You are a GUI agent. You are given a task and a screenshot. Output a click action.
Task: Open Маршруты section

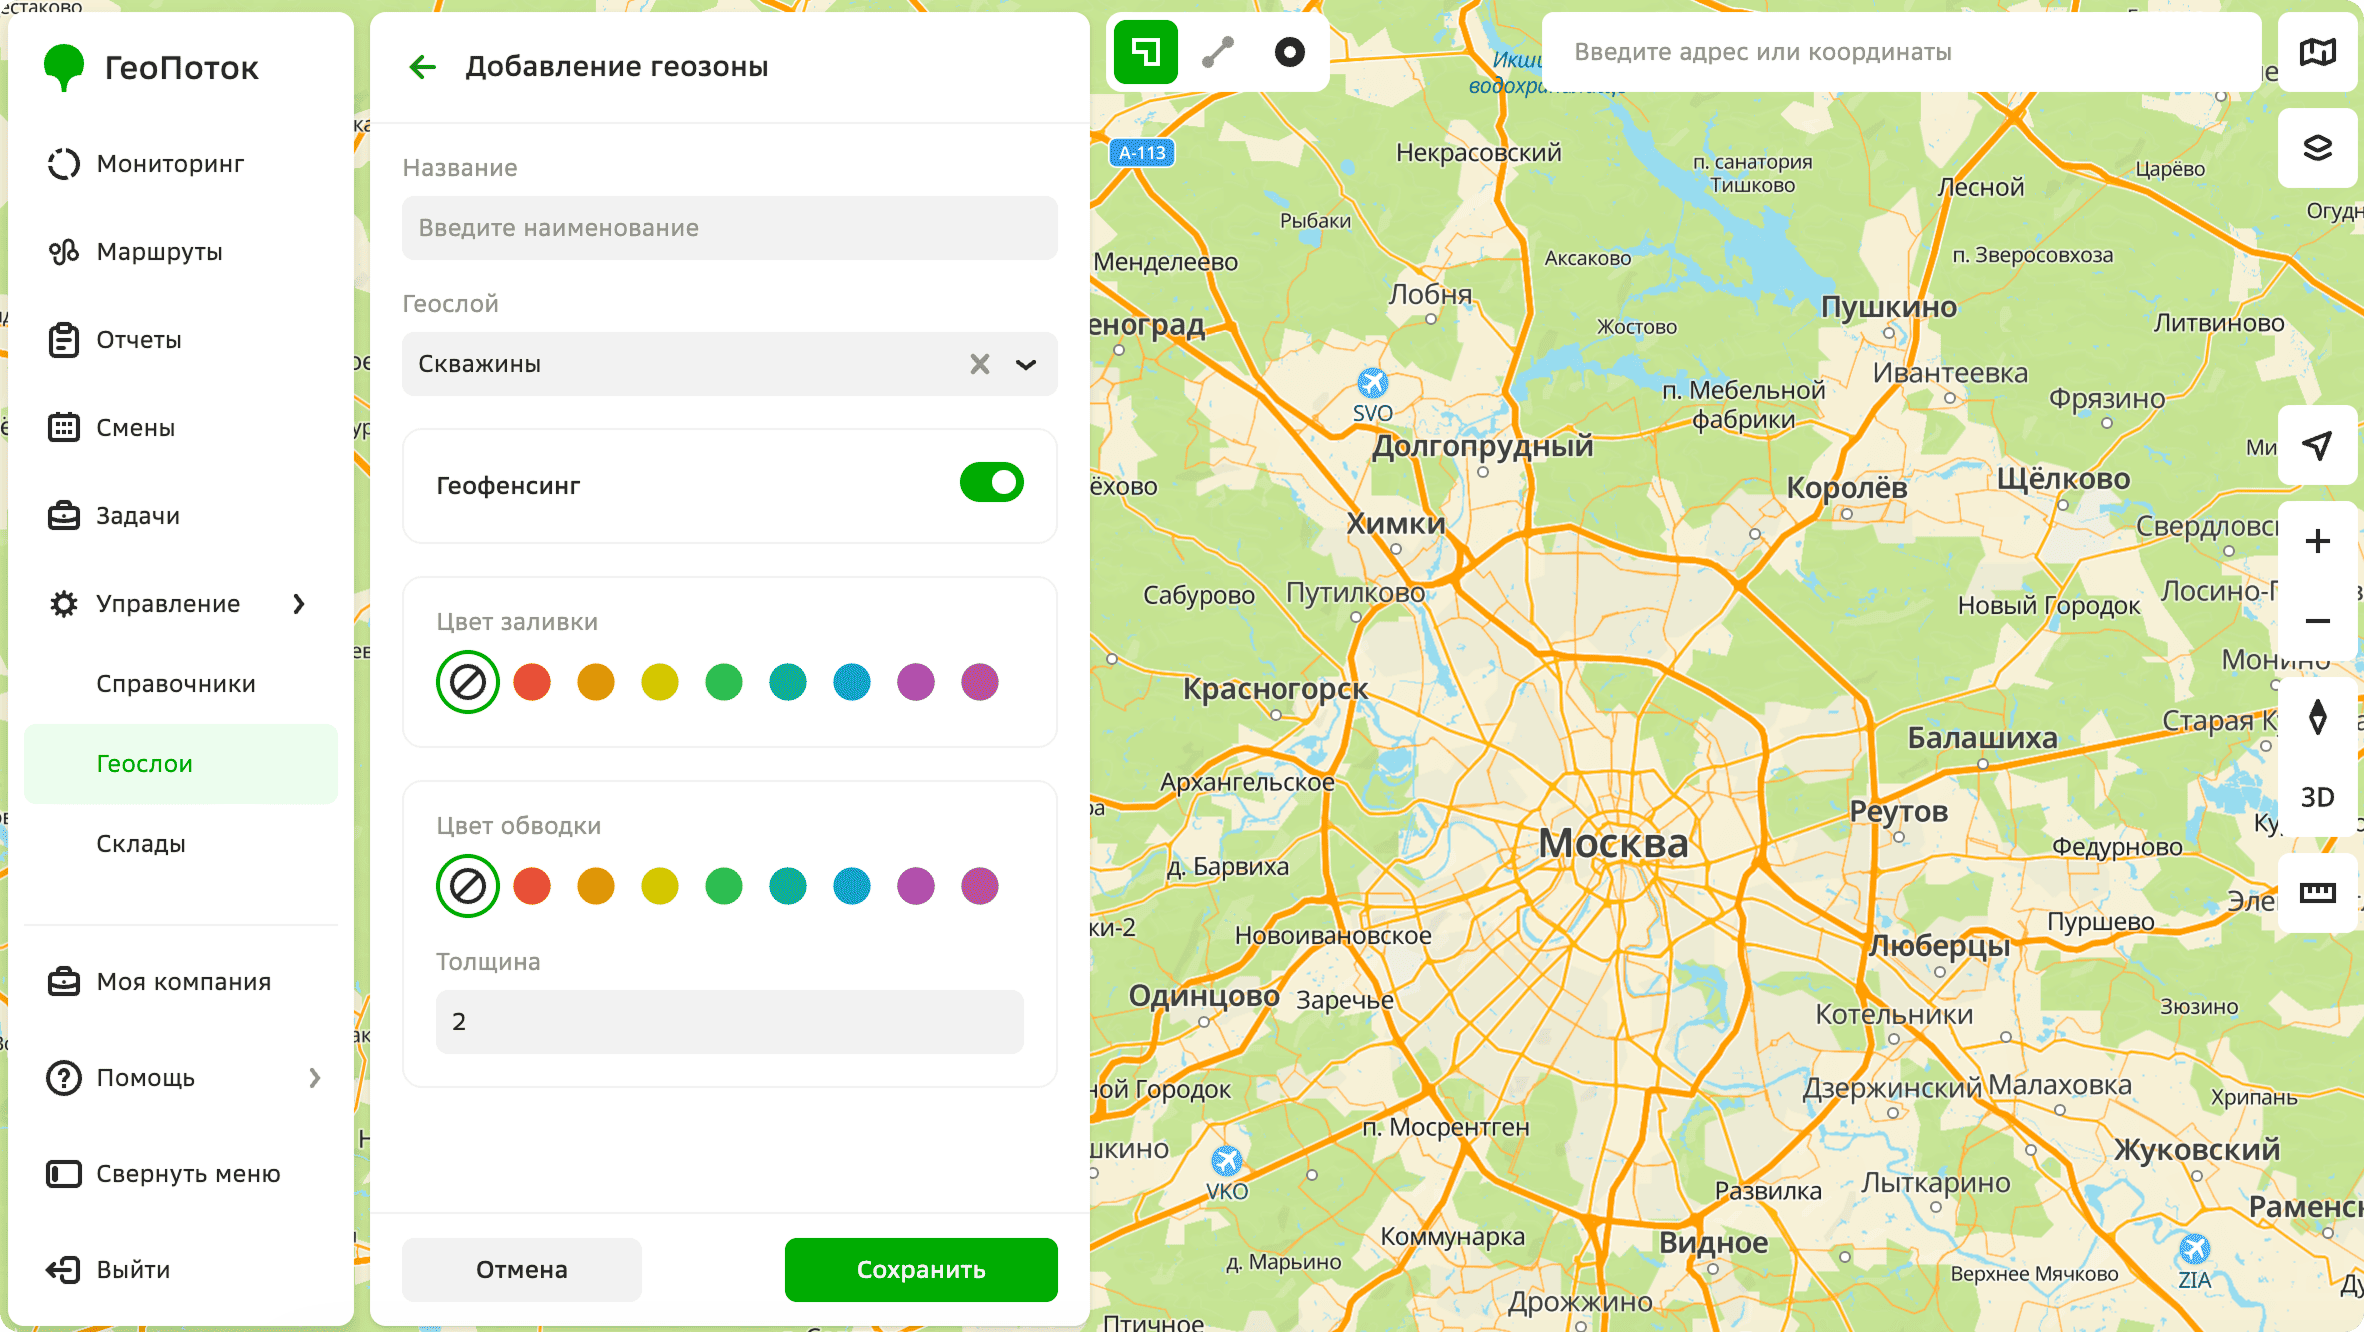pos(180,252)
